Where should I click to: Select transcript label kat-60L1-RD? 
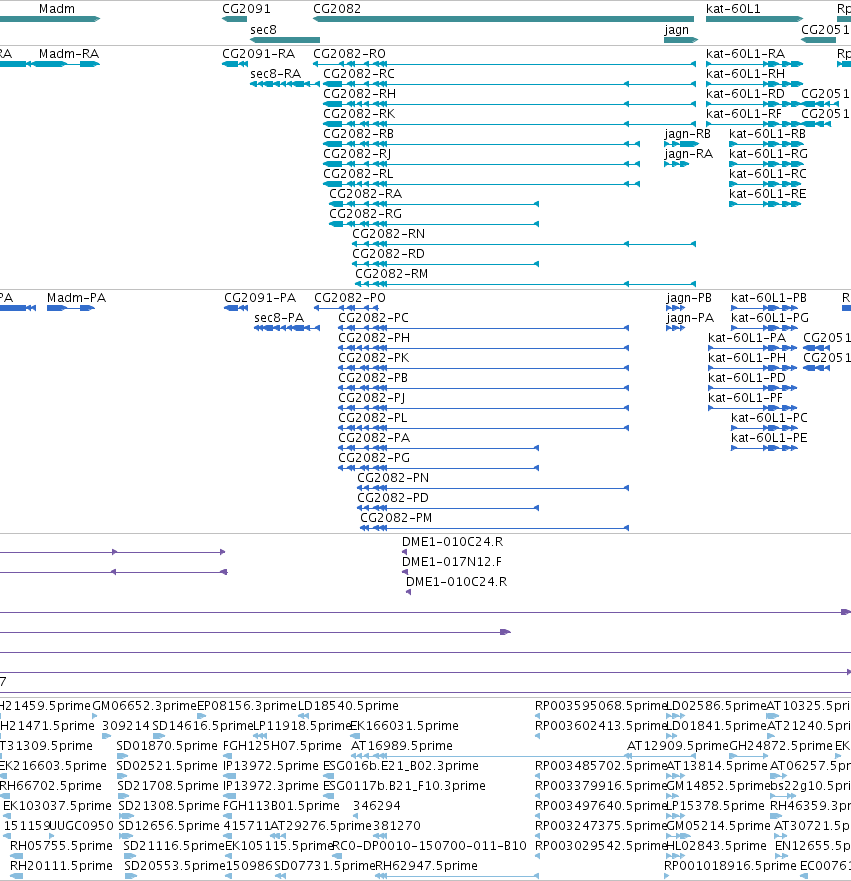click(745, 94)
